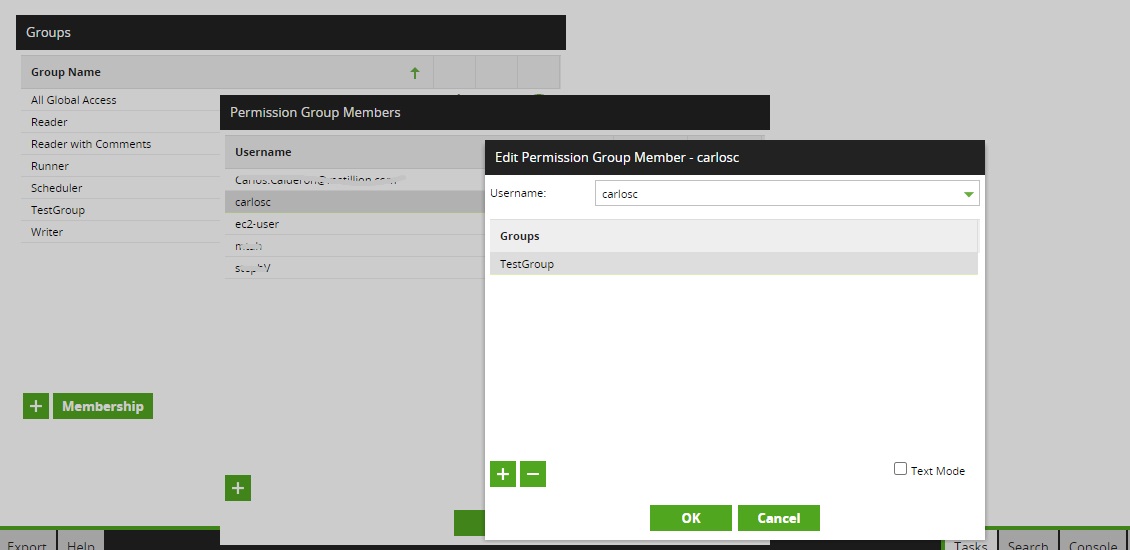
Task: Select the Carlos.Calderon email user row
Action: tap(355, 179)
